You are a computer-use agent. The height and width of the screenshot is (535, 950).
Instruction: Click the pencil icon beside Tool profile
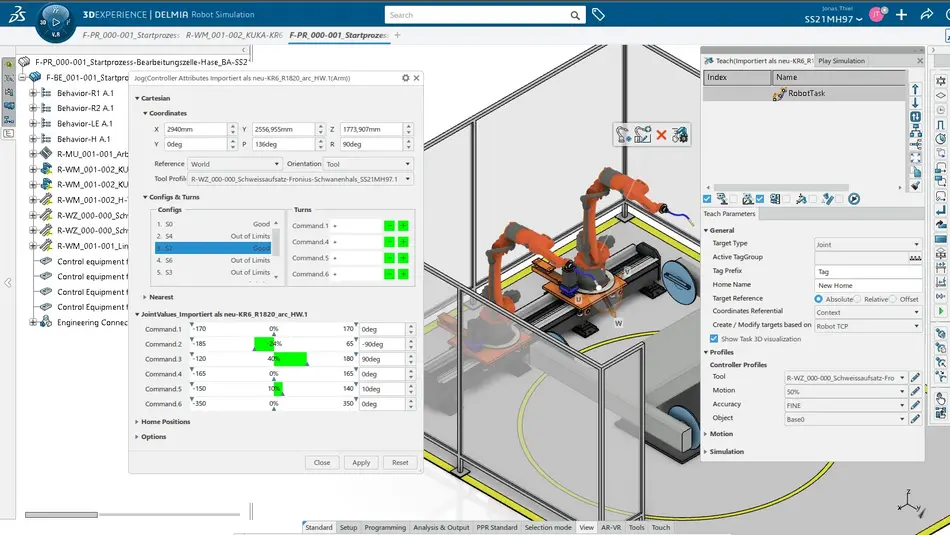(915, 378)
